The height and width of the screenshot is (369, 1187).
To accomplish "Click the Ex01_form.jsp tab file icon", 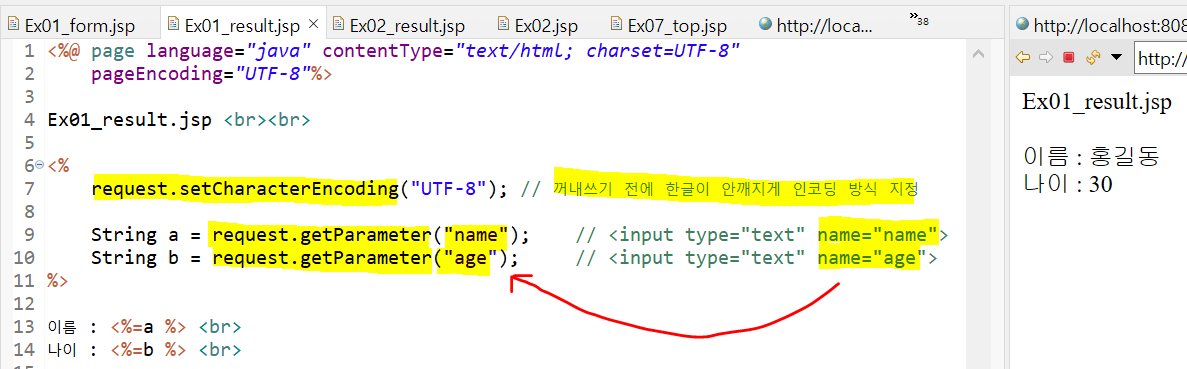I will point(13,24).
